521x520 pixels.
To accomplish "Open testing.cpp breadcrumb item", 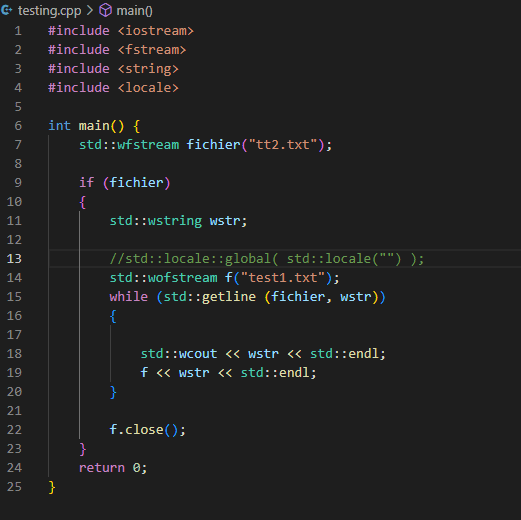I will [49, 11].
